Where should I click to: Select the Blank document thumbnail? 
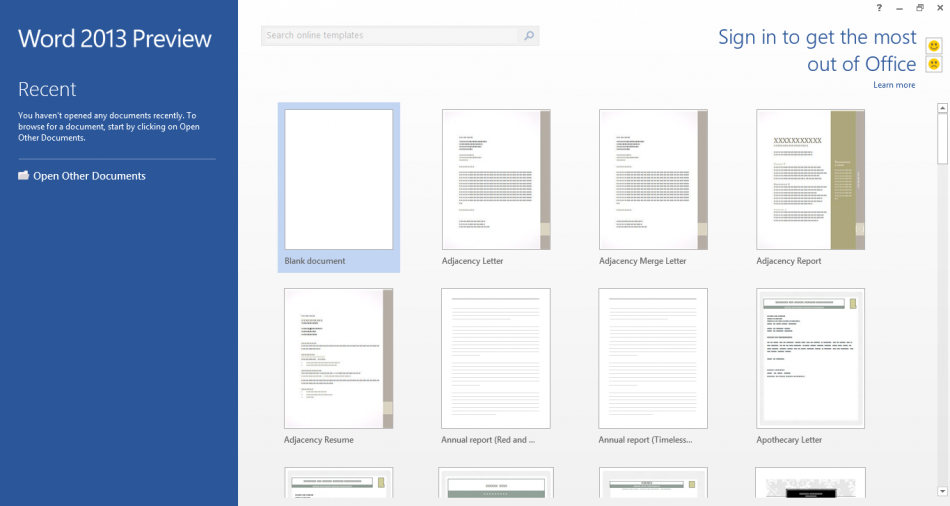coord(339,179)
